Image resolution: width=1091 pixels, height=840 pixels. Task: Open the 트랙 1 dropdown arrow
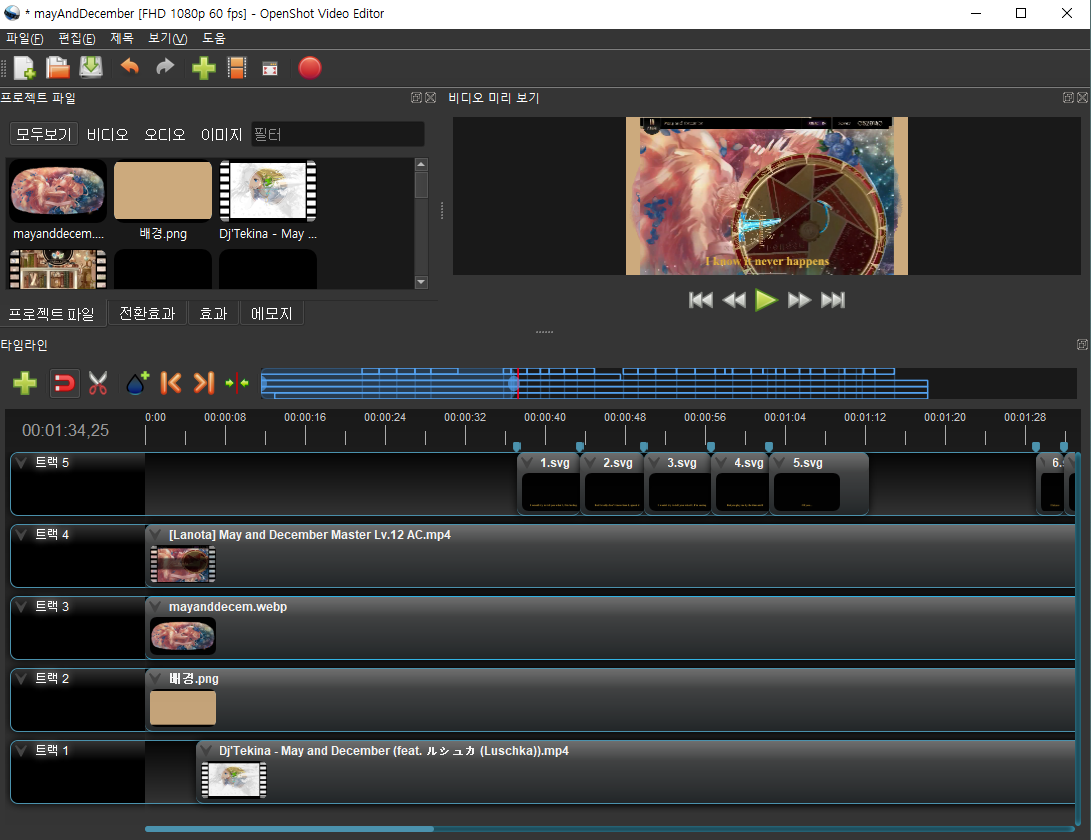[22, 750]
